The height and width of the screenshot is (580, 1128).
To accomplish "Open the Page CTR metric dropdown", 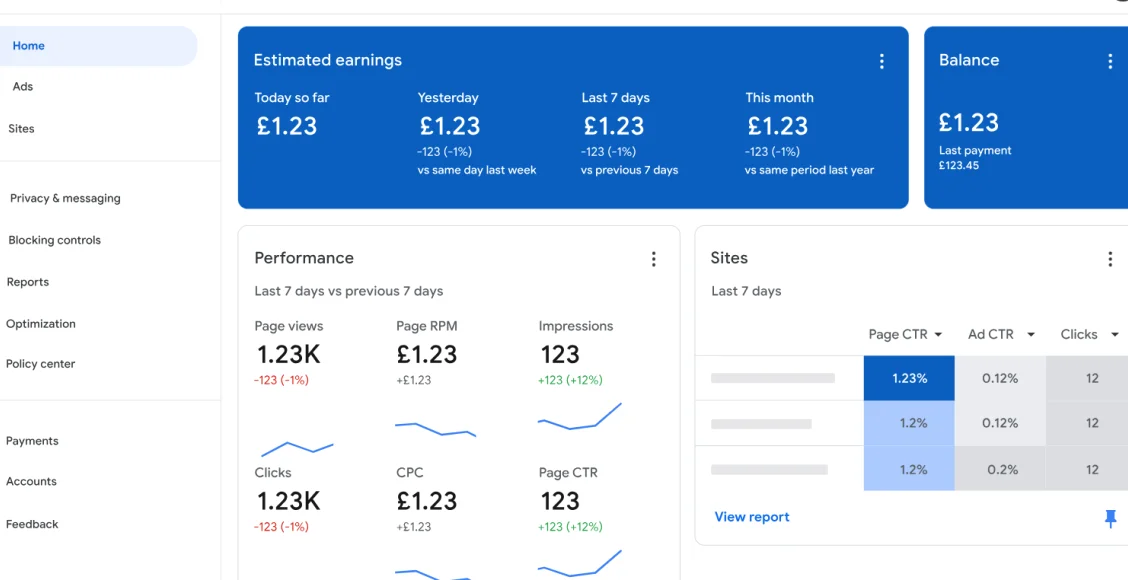I will point(905,334).
